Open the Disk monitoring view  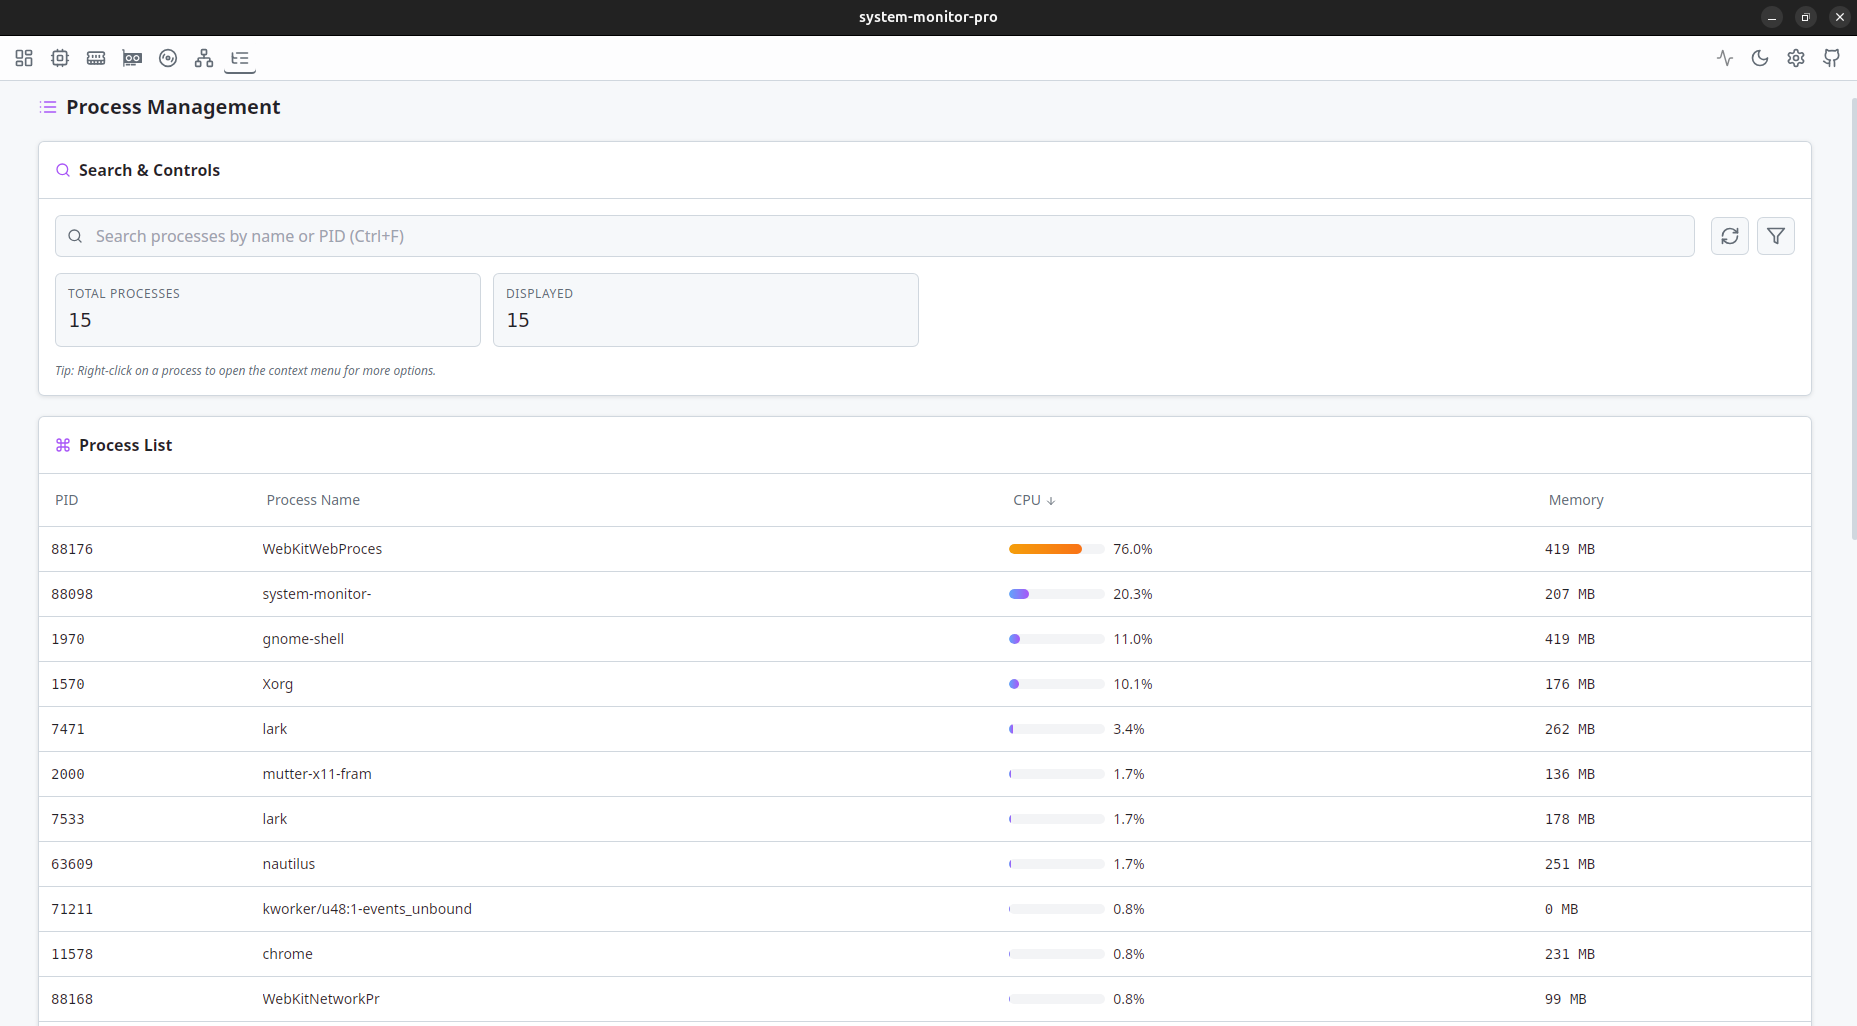point(168,58)
